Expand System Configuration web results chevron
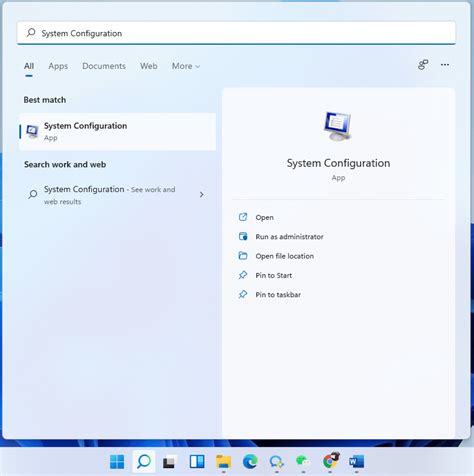Screen dimensions: 474x476 coord(201,194)
